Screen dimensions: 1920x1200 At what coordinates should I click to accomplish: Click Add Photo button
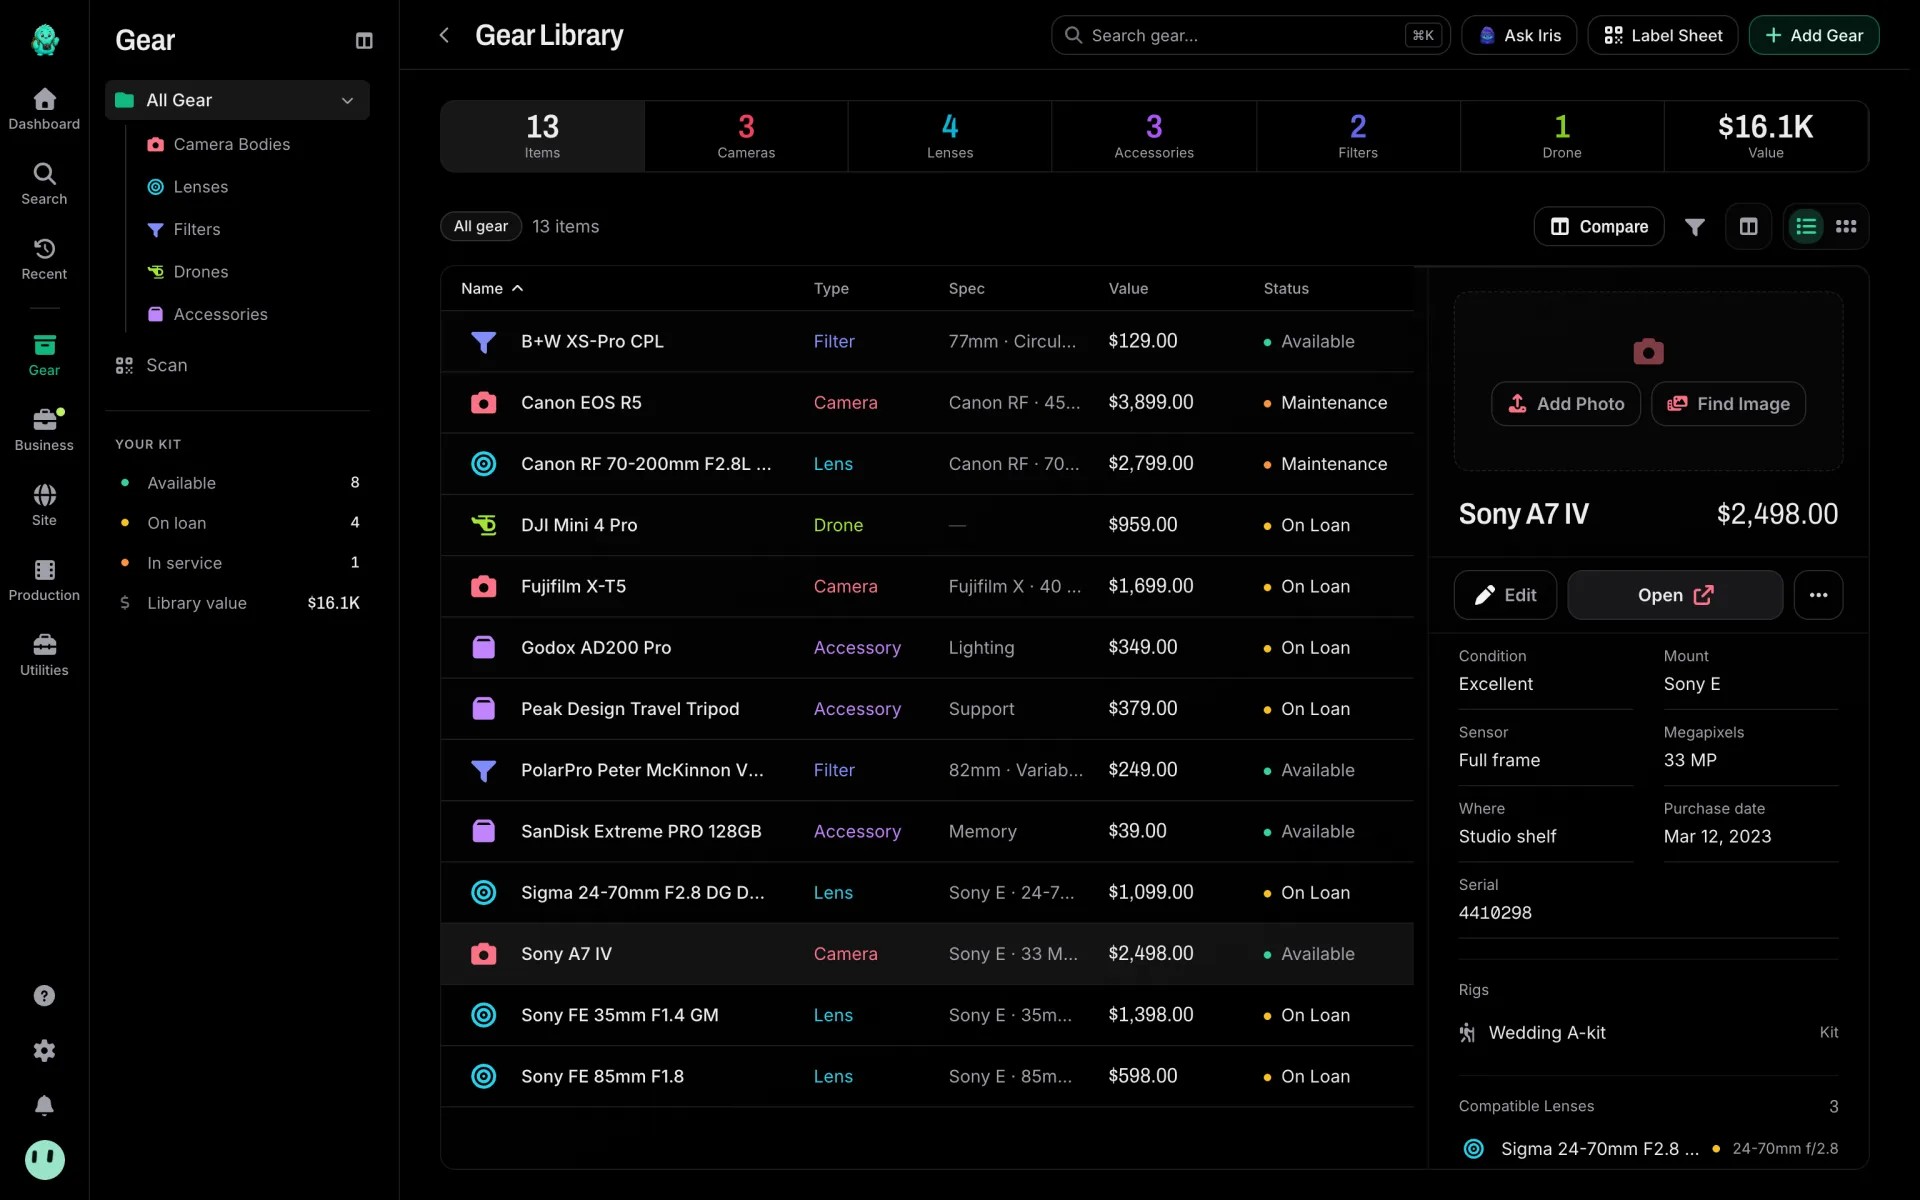[1566, 404]
